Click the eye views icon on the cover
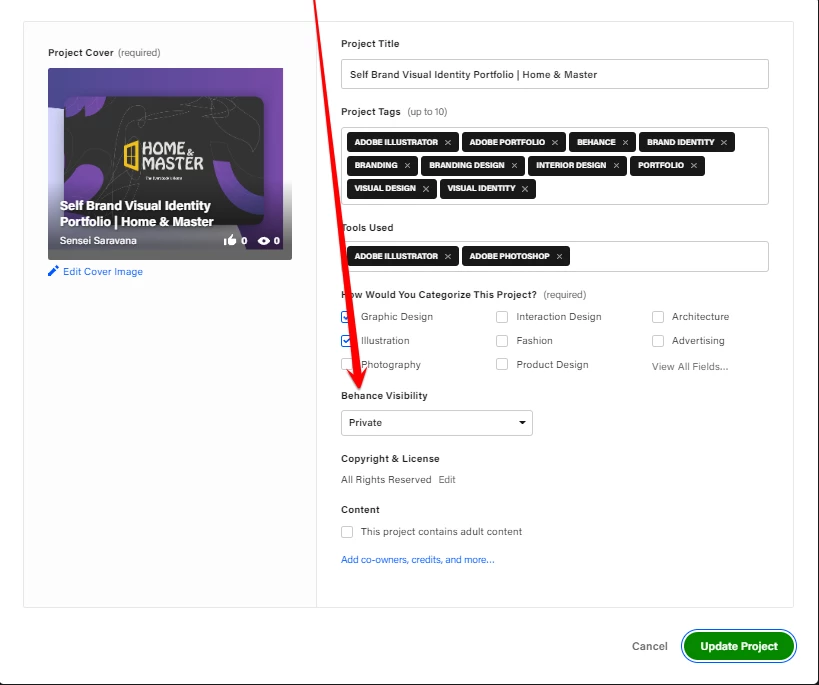This screenshot has width=819, height=685. point(264,241)
